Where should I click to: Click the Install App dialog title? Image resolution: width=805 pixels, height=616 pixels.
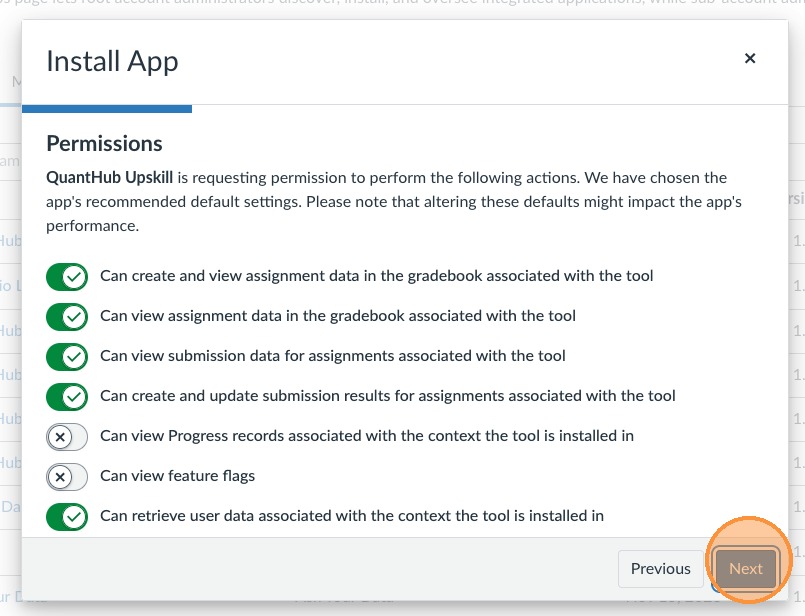(112, 61)
